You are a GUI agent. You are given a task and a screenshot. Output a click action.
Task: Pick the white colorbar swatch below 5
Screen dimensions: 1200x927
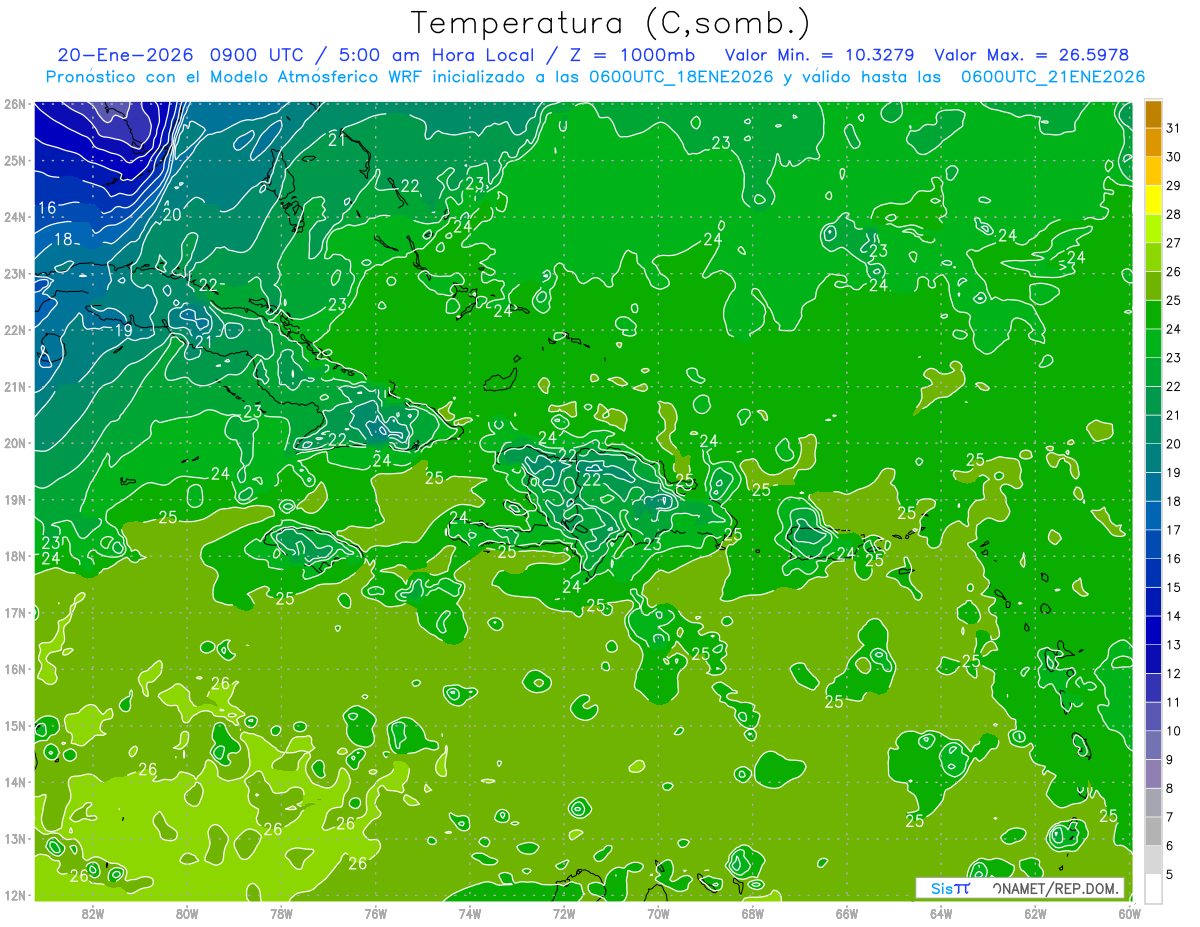[x=1153, y=889]
